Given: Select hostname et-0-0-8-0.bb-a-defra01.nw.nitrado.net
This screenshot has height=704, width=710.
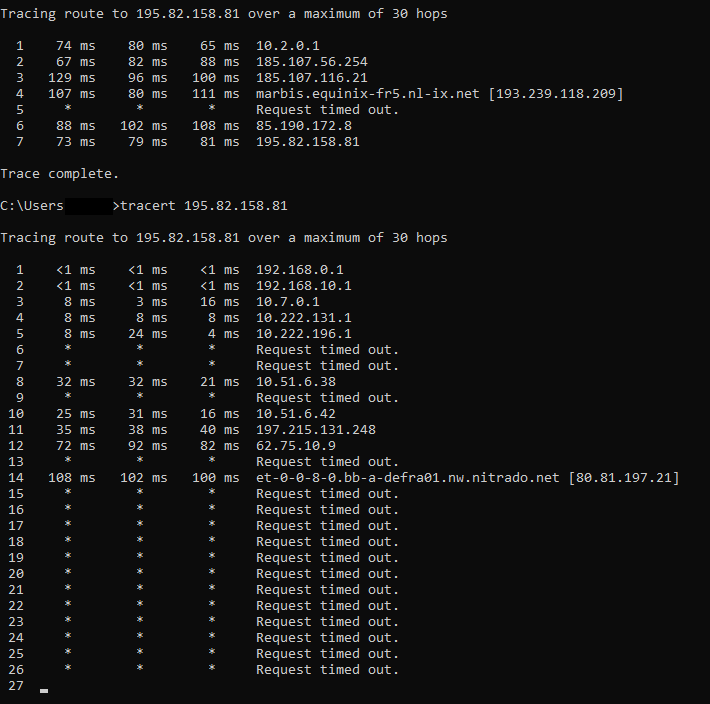Looking at the screenshot, I should click(x=408, y=478).
